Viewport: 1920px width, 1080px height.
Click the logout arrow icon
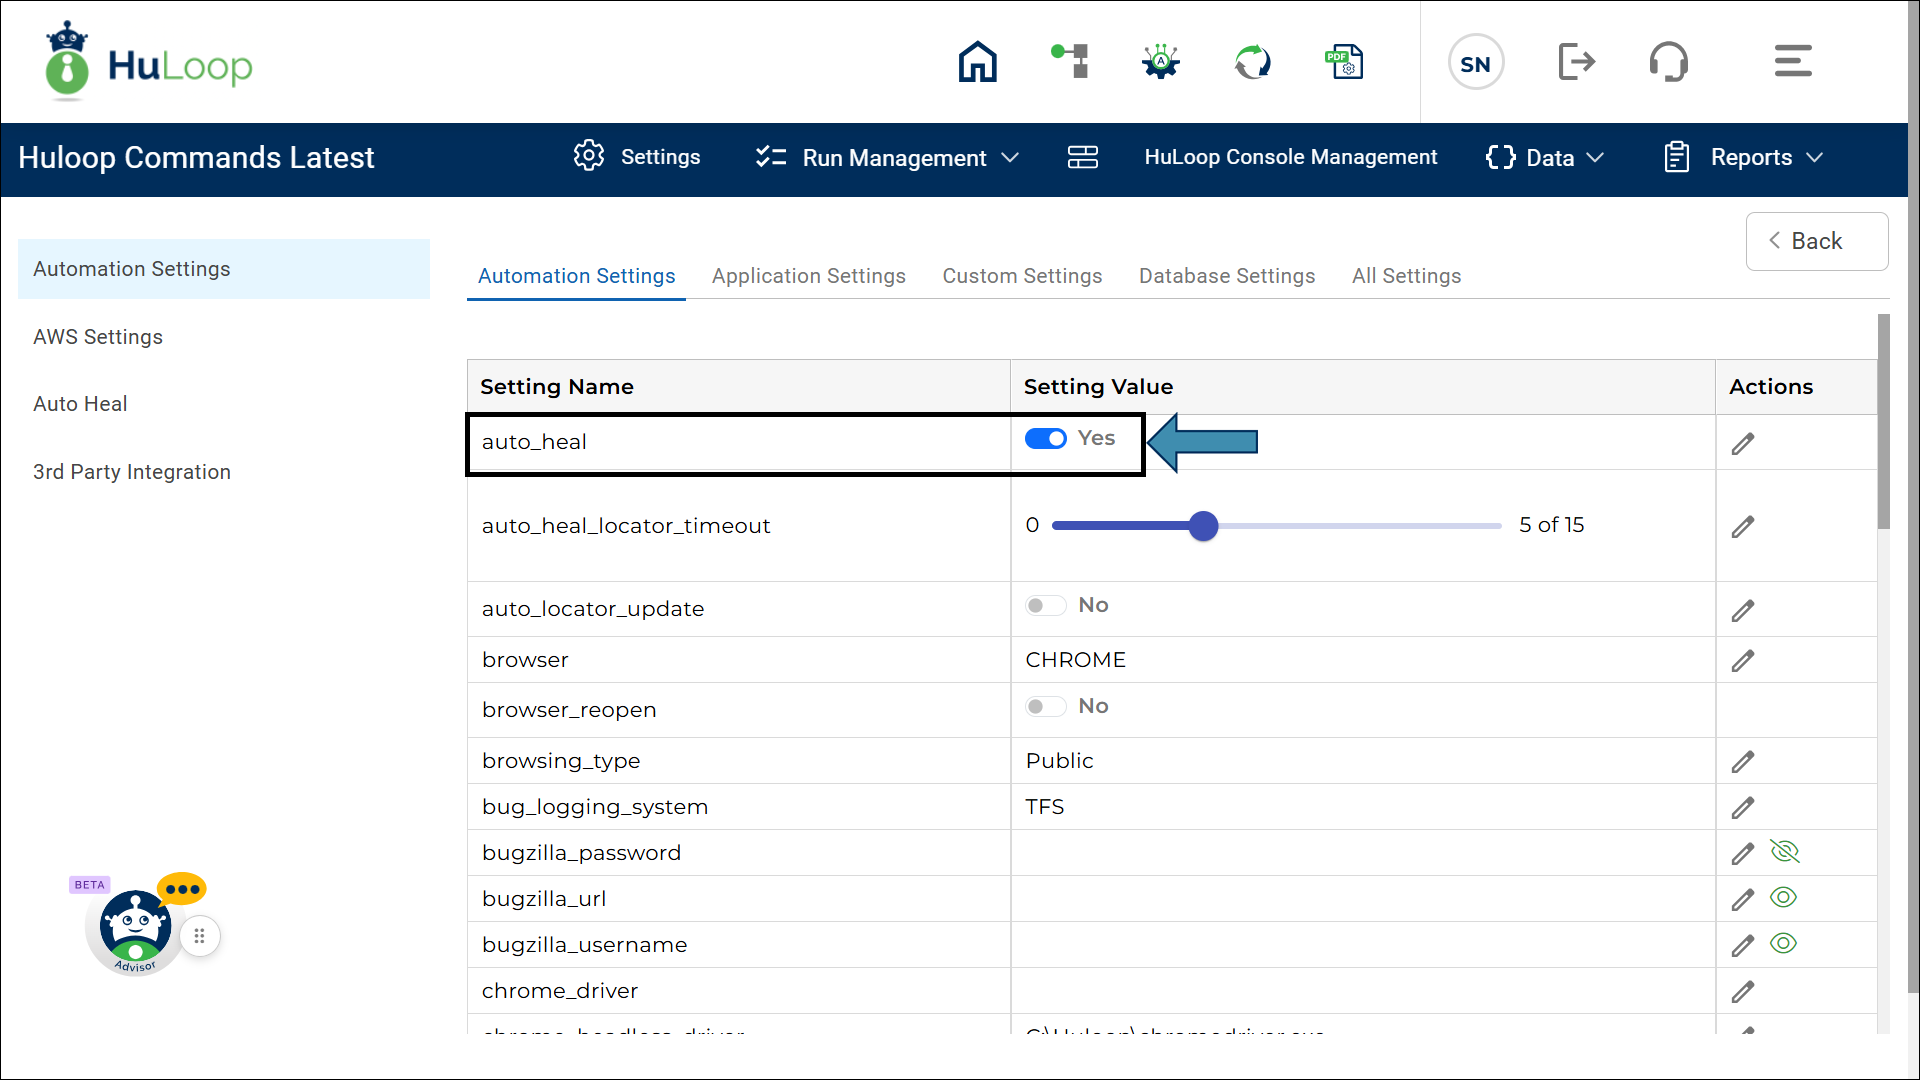1576,62
